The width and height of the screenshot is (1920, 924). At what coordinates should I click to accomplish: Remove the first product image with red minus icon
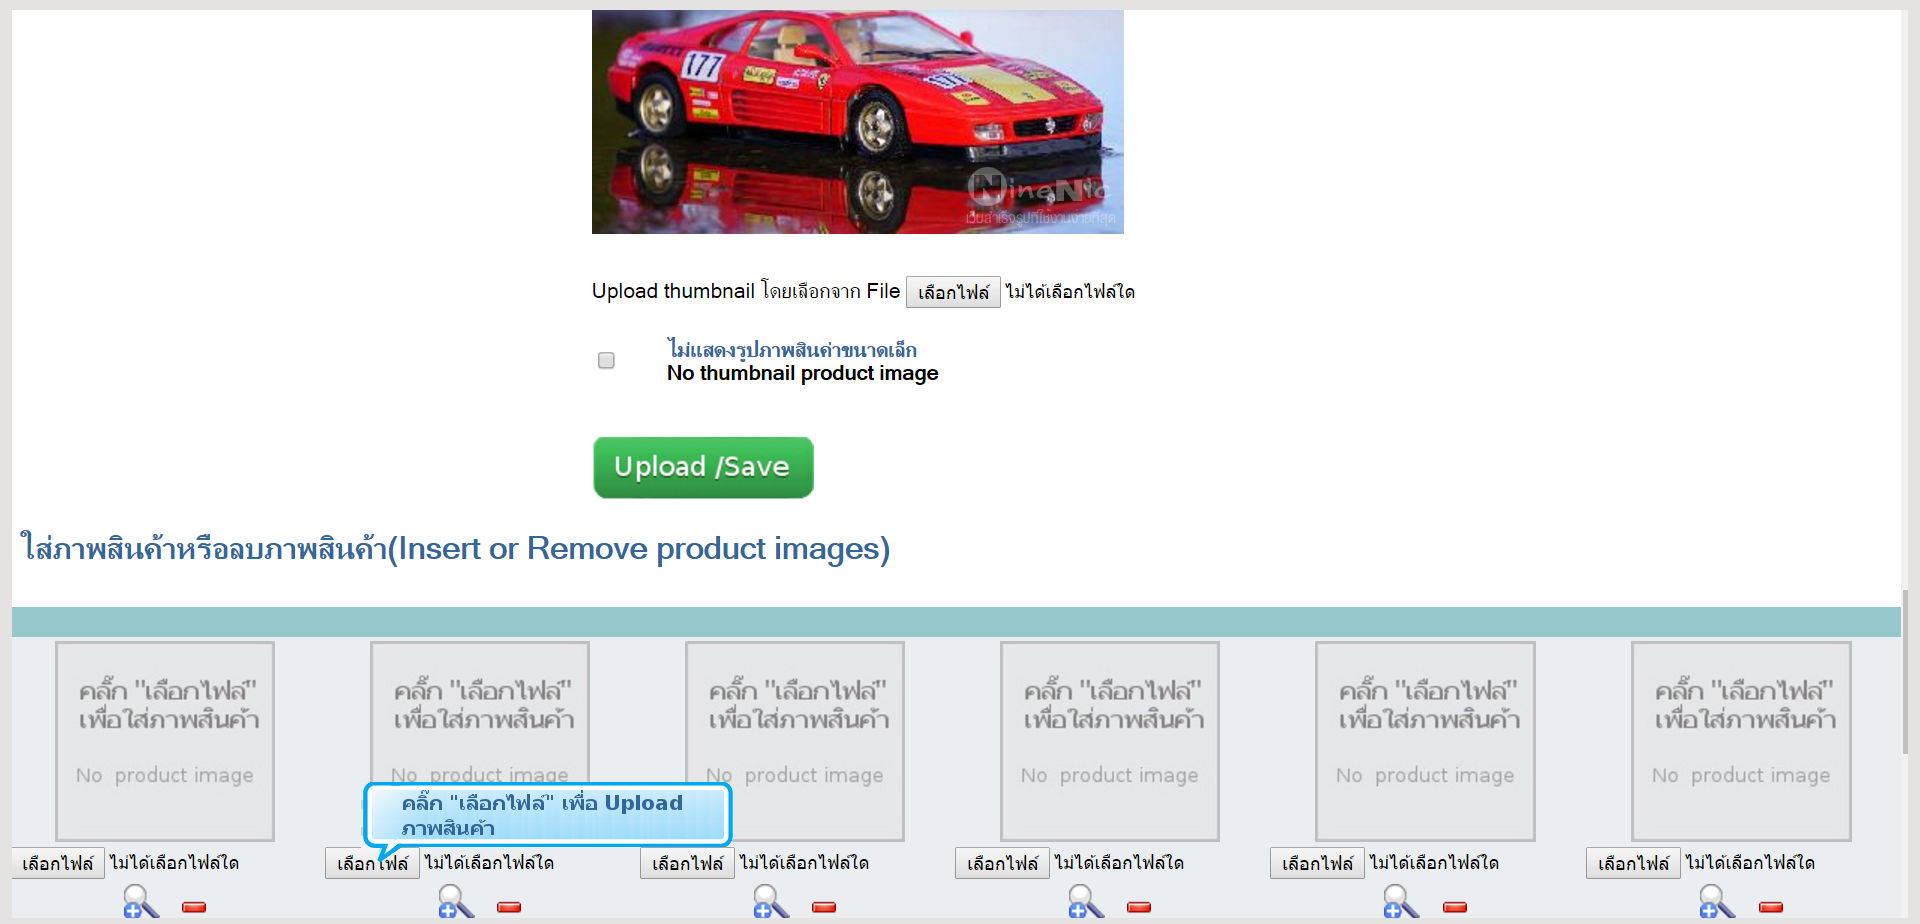(x=194, y=907)
